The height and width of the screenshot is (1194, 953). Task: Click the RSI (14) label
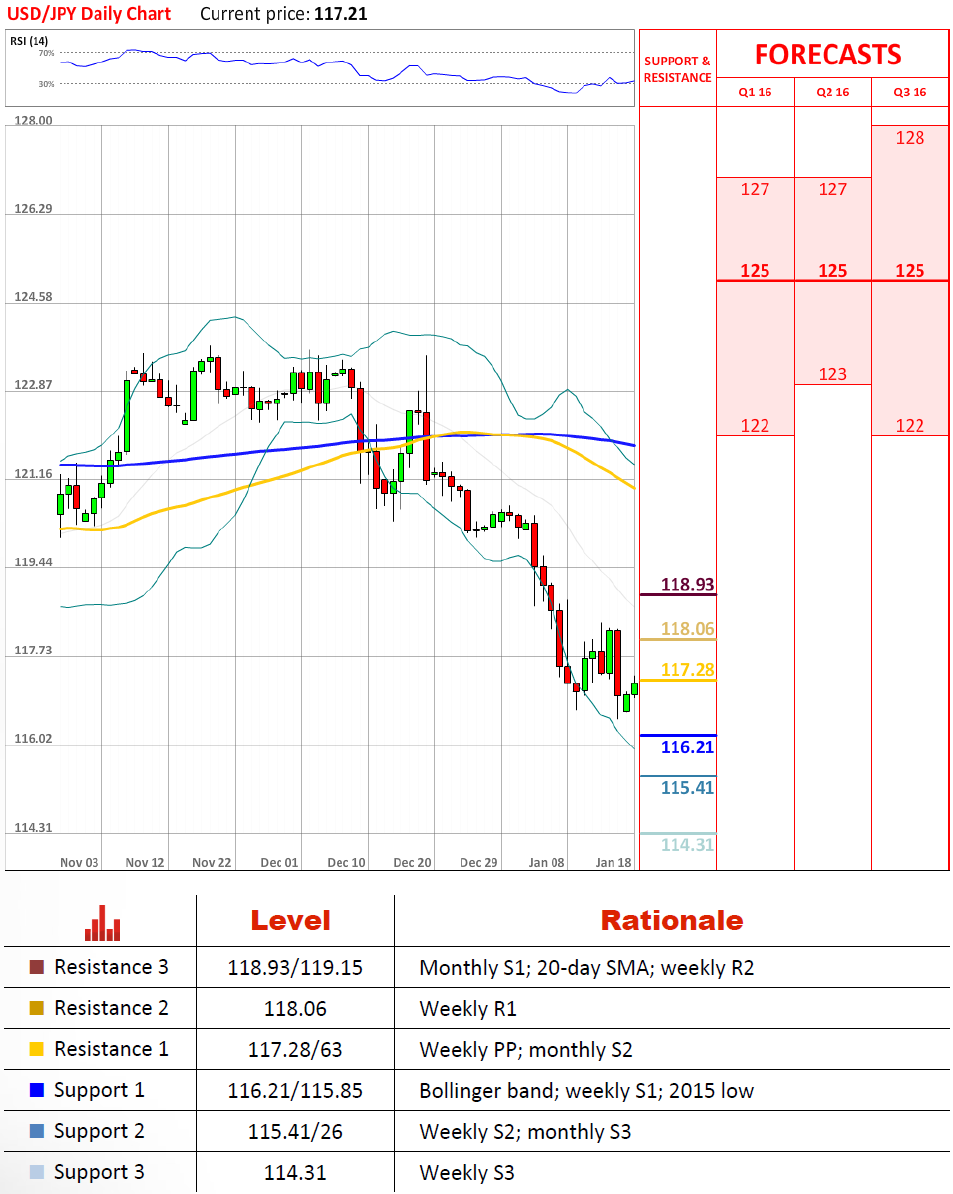29,41
